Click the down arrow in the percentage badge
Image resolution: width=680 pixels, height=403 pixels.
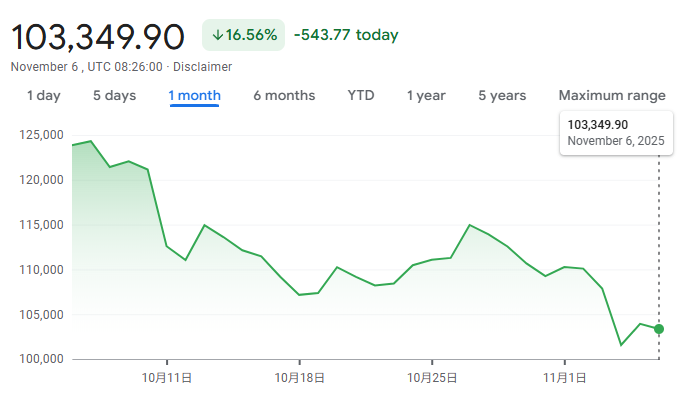[x=217, y=35]
